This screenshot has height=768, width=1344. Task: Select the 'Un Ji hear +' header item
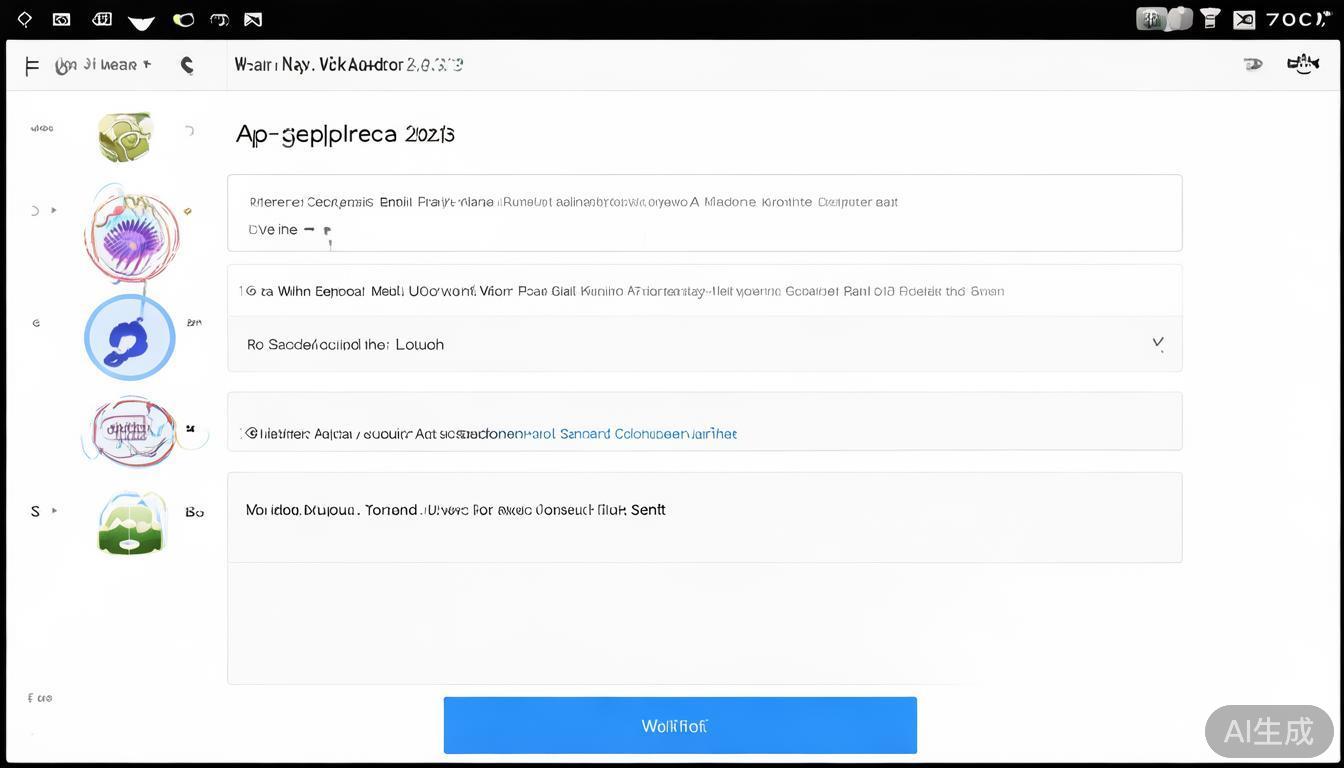(103, 66)
